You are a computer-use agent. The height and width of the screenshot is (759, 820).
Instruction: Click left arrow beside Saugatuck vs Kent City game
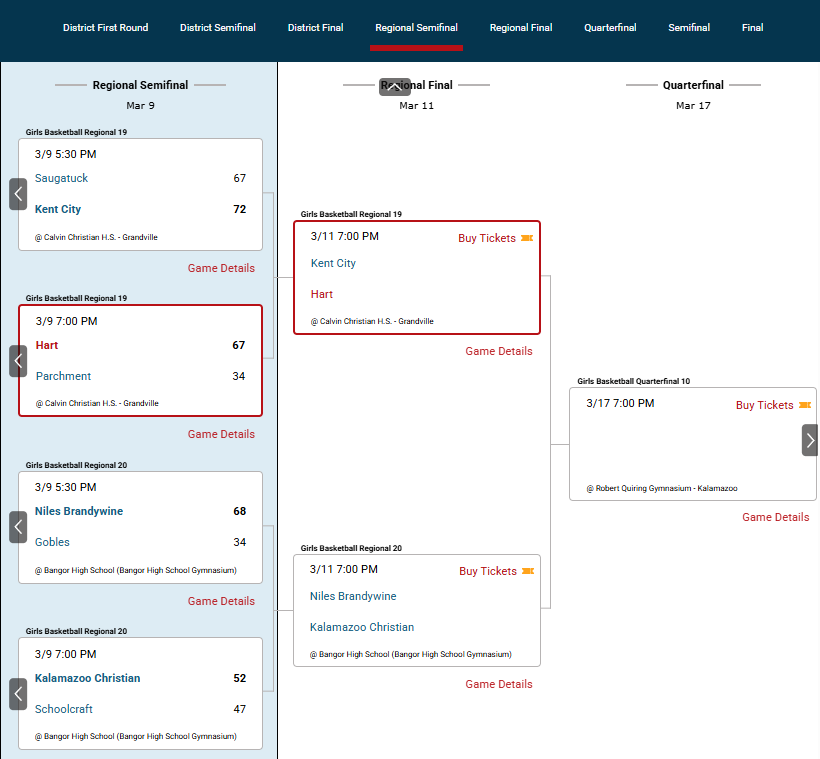tap(18, 194)
